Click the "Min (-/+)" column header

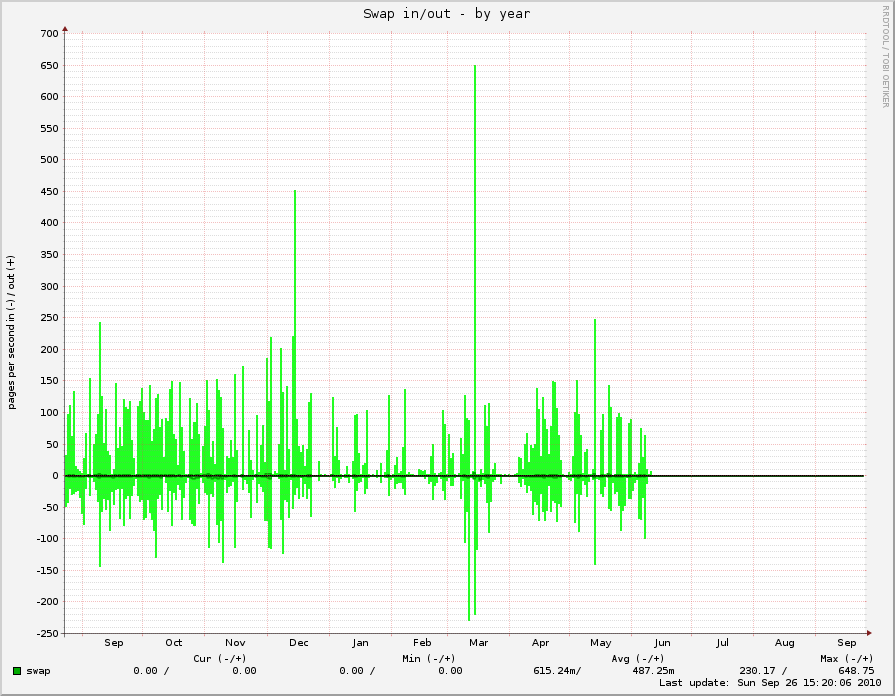pyautogui.click(x=429, y=658)
